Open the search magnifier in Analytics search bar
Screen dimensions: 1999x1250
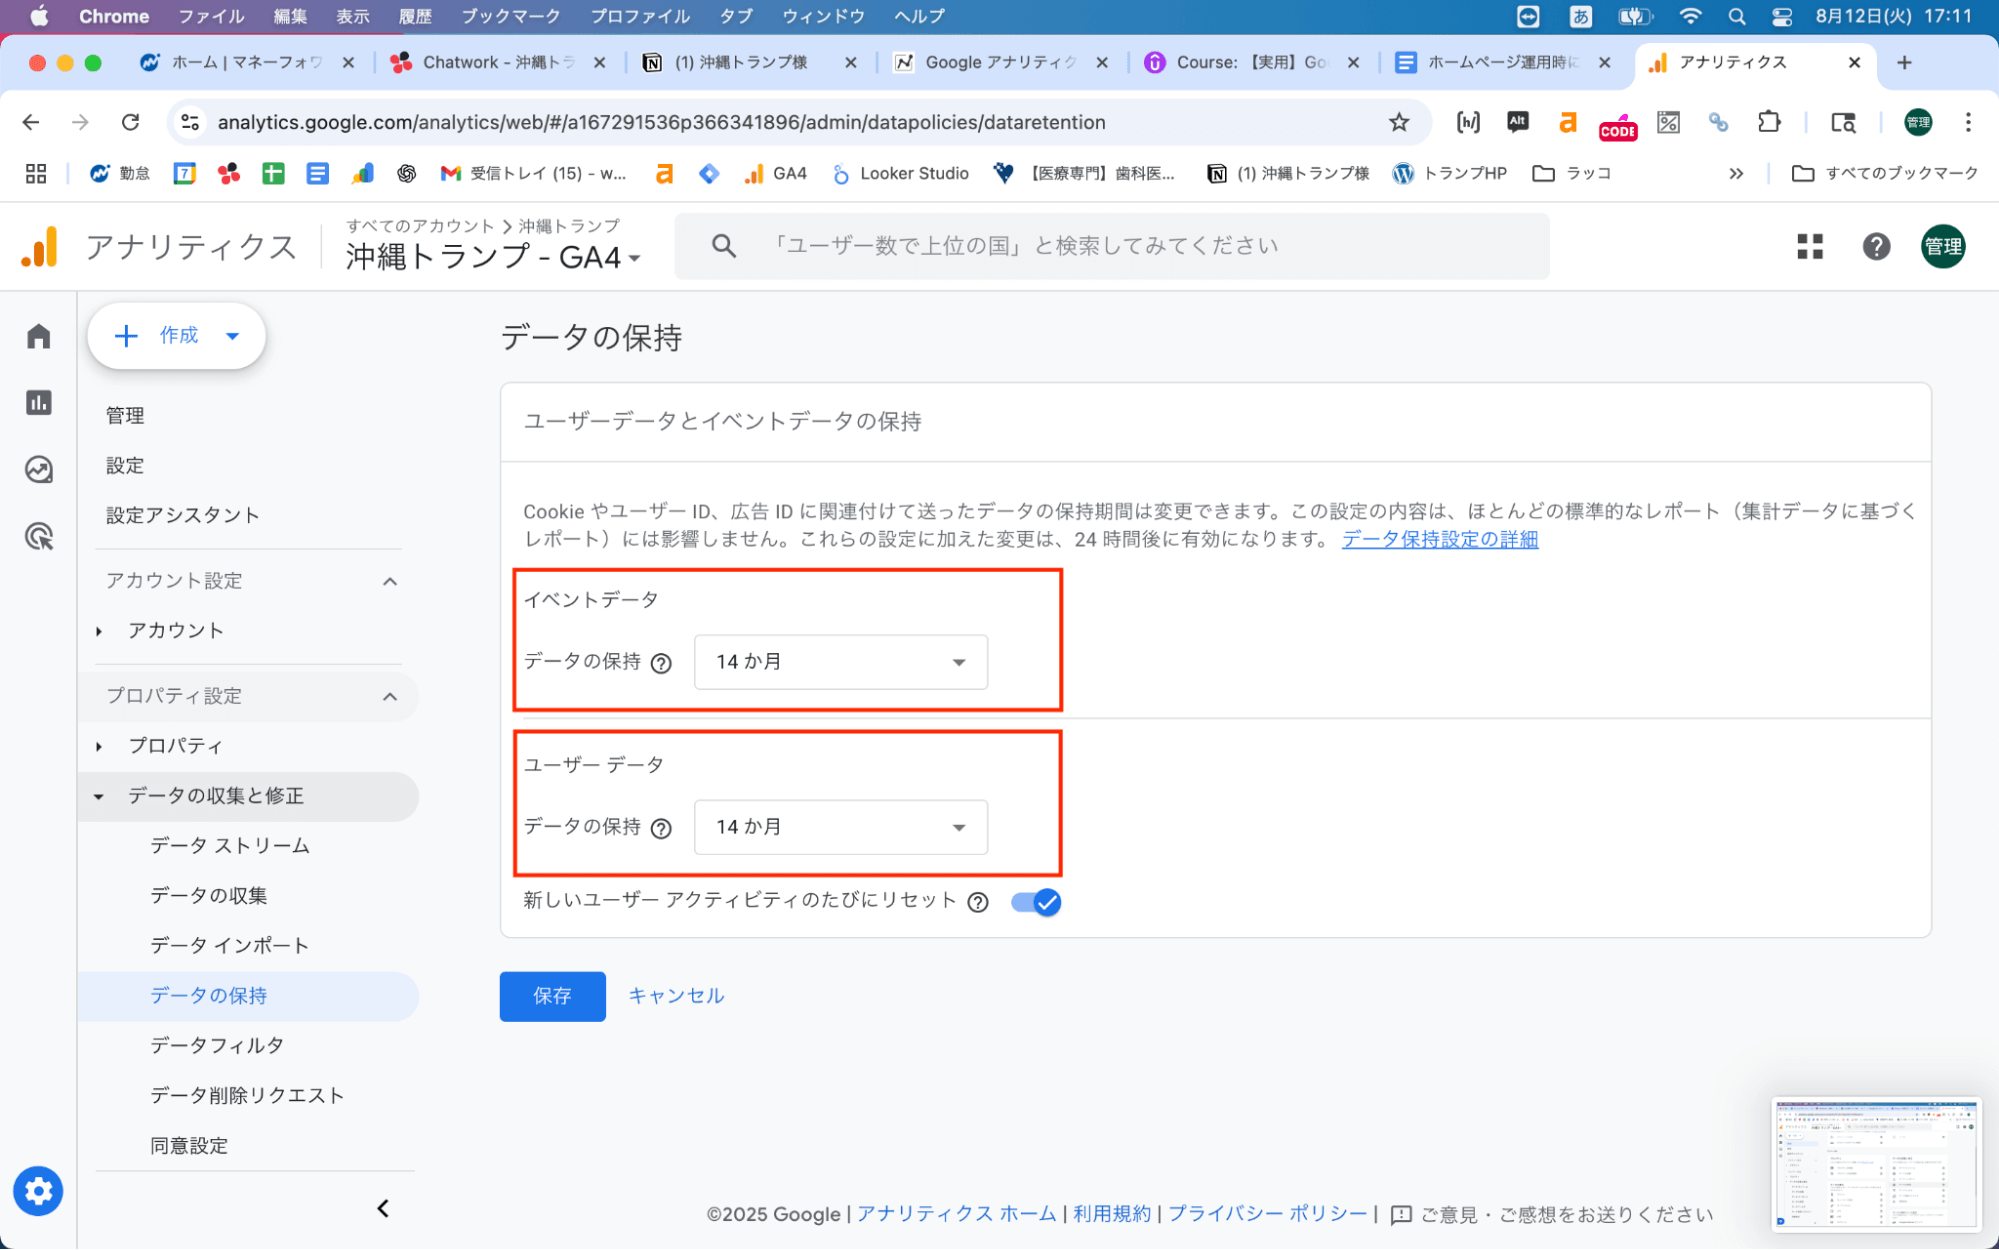[x=723, y=245]
